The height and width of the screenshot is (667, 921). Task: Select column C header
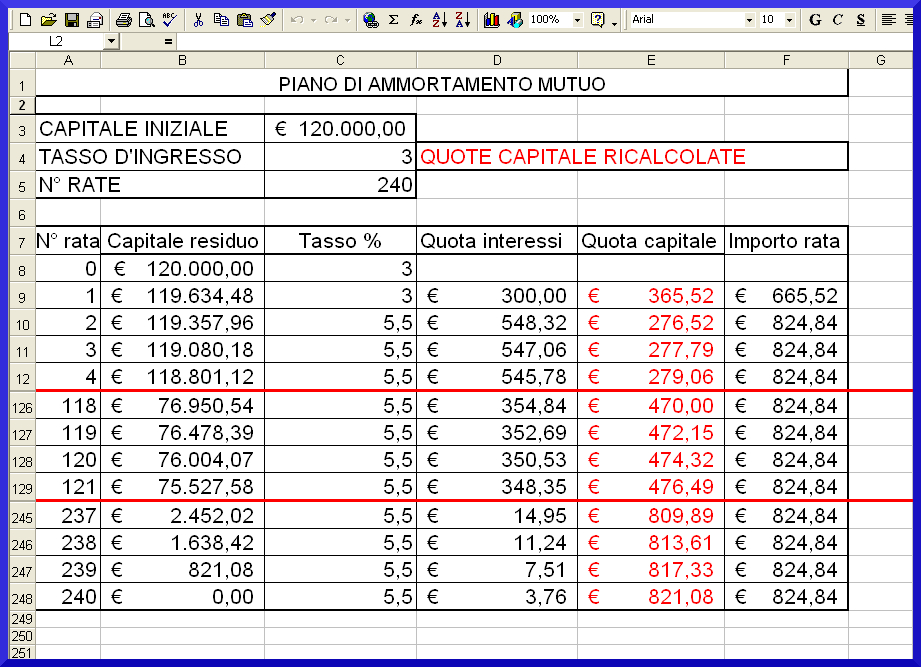coord(340,61)
